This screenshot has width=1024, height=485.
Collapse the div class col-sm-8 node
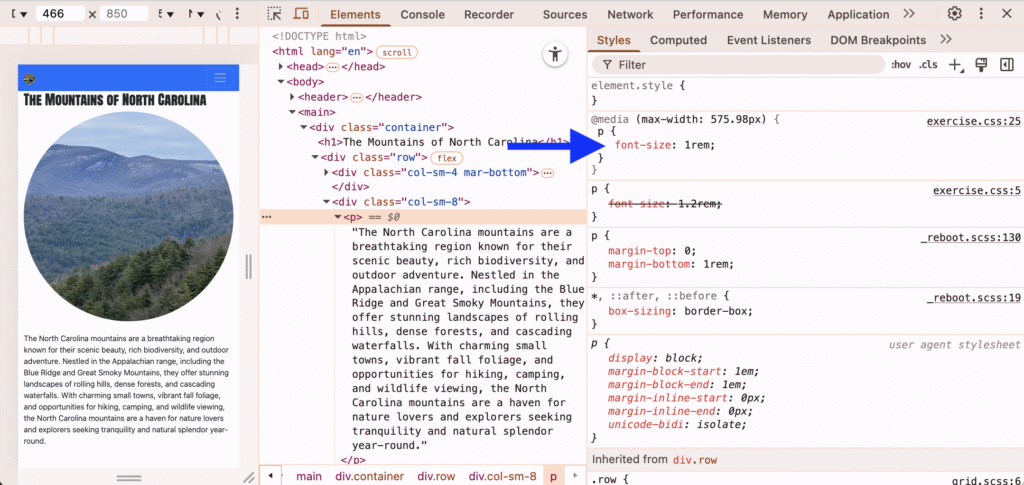pyautogui.click(x=327, y=202)
